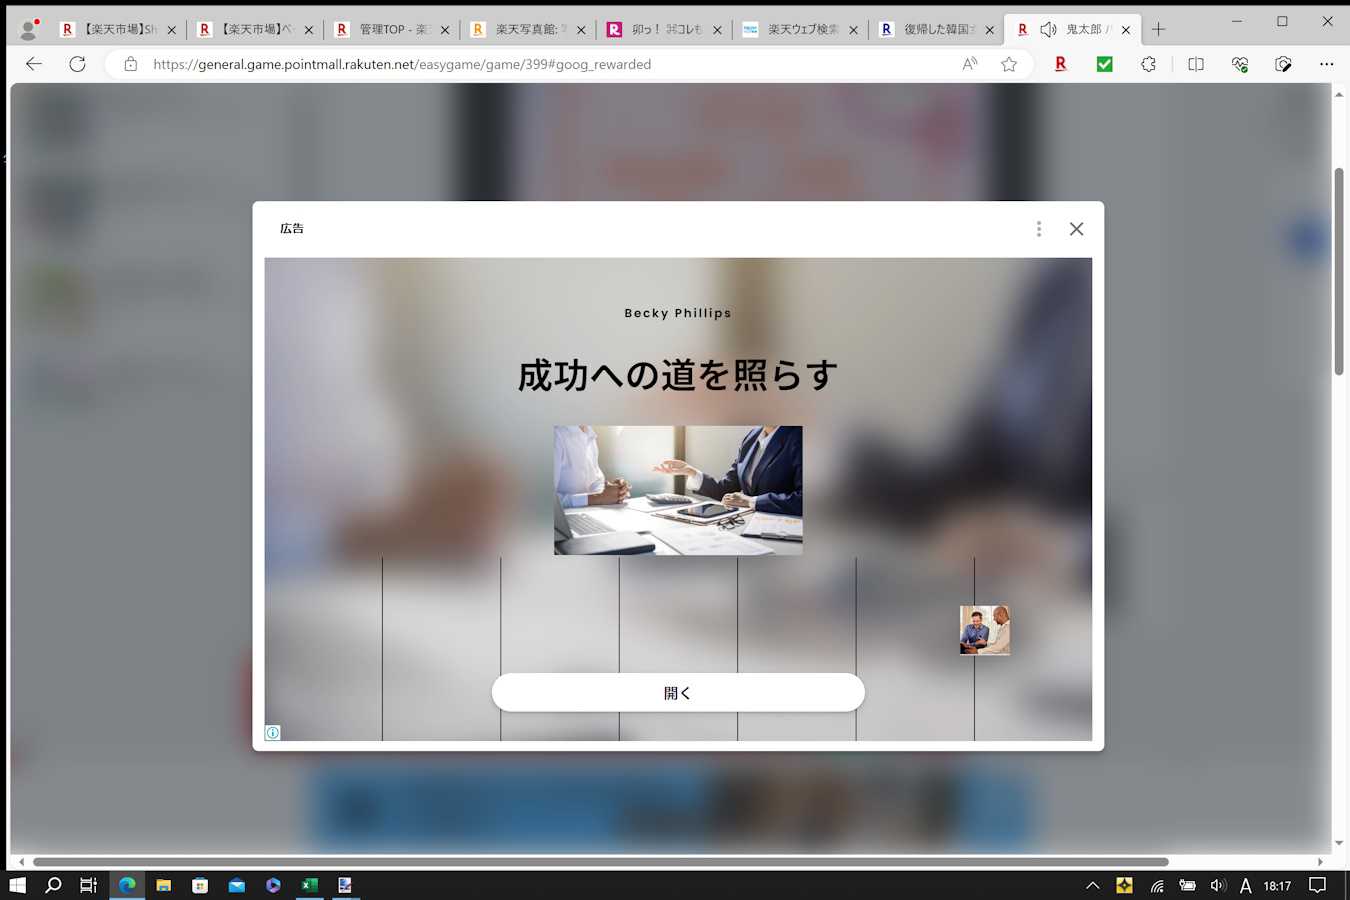Viewport: 1350px width, 900px height.
Task: Switch to the first 【楽天市場】 tab
Action: (x=118, y=30)
